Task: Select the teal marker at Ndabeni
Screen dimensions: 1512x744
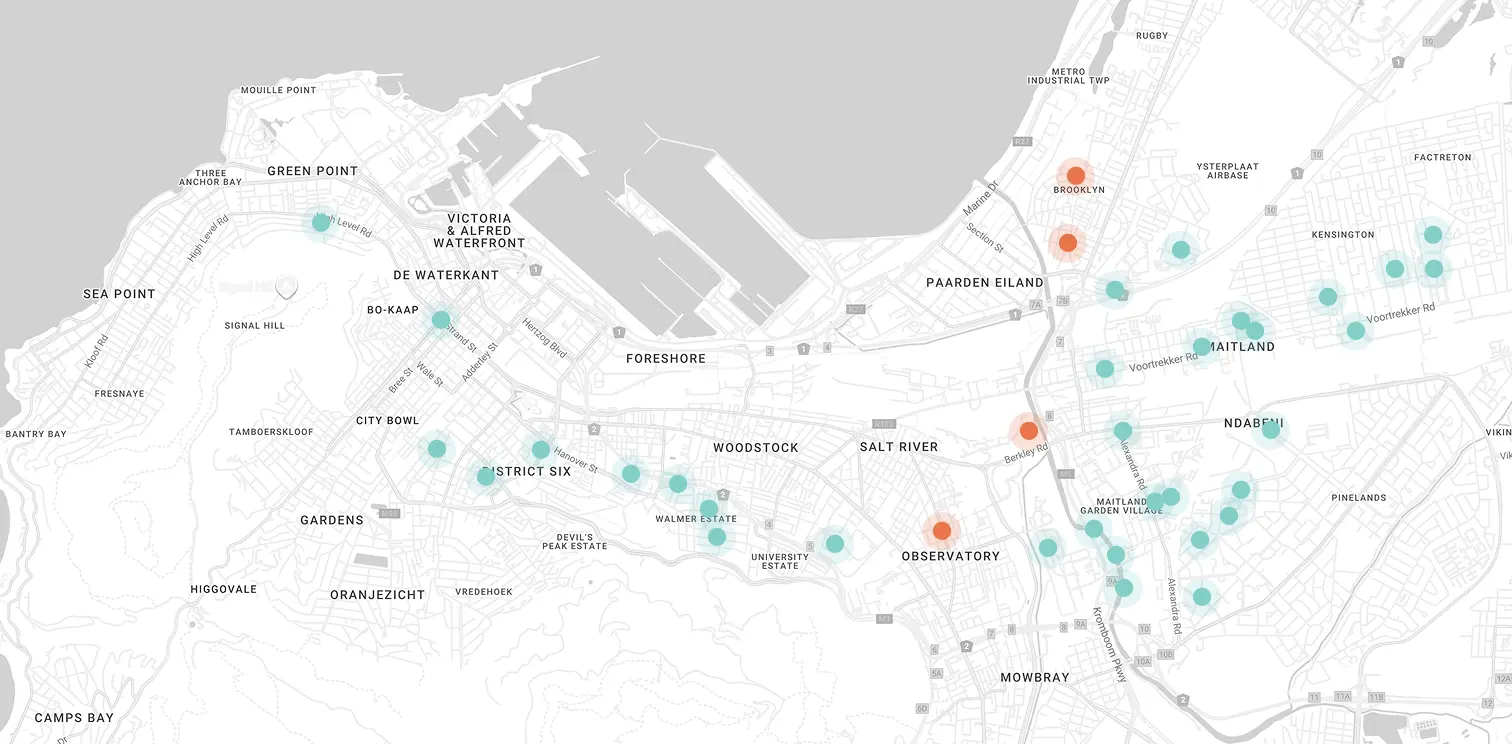Action: coord(1270,430)
